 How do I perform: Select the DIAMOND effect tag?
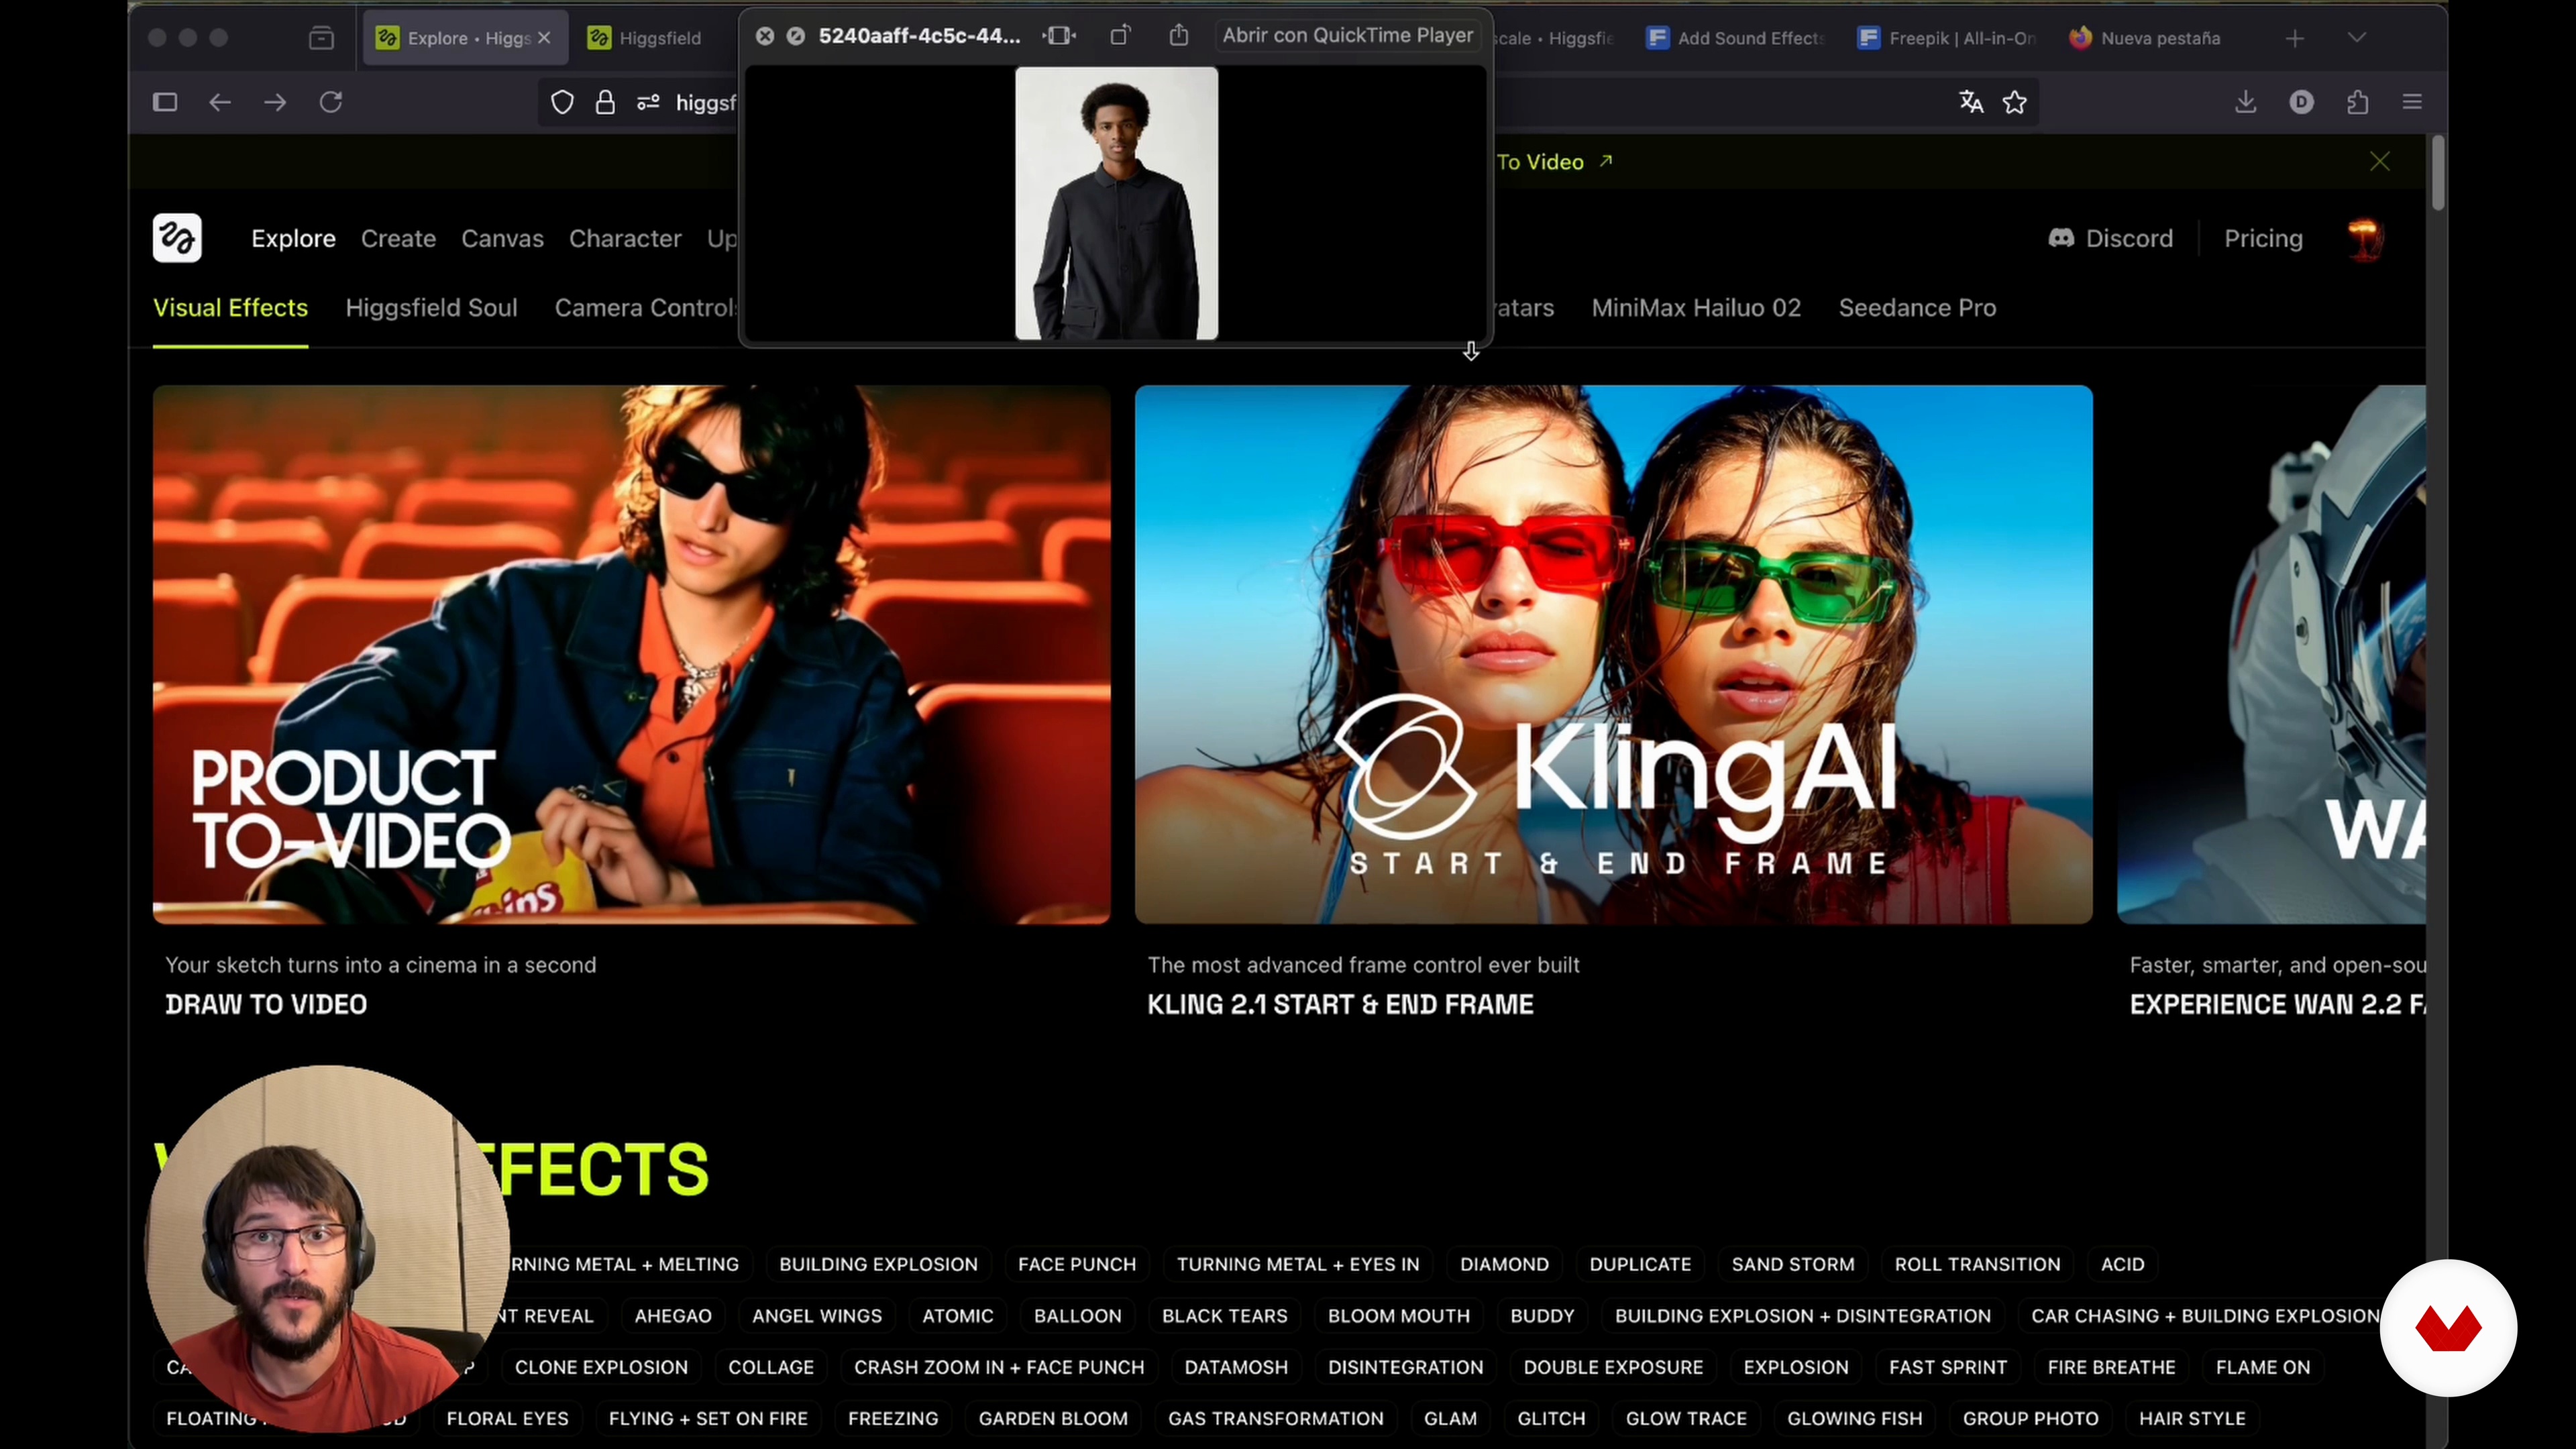(1504, 1264)
